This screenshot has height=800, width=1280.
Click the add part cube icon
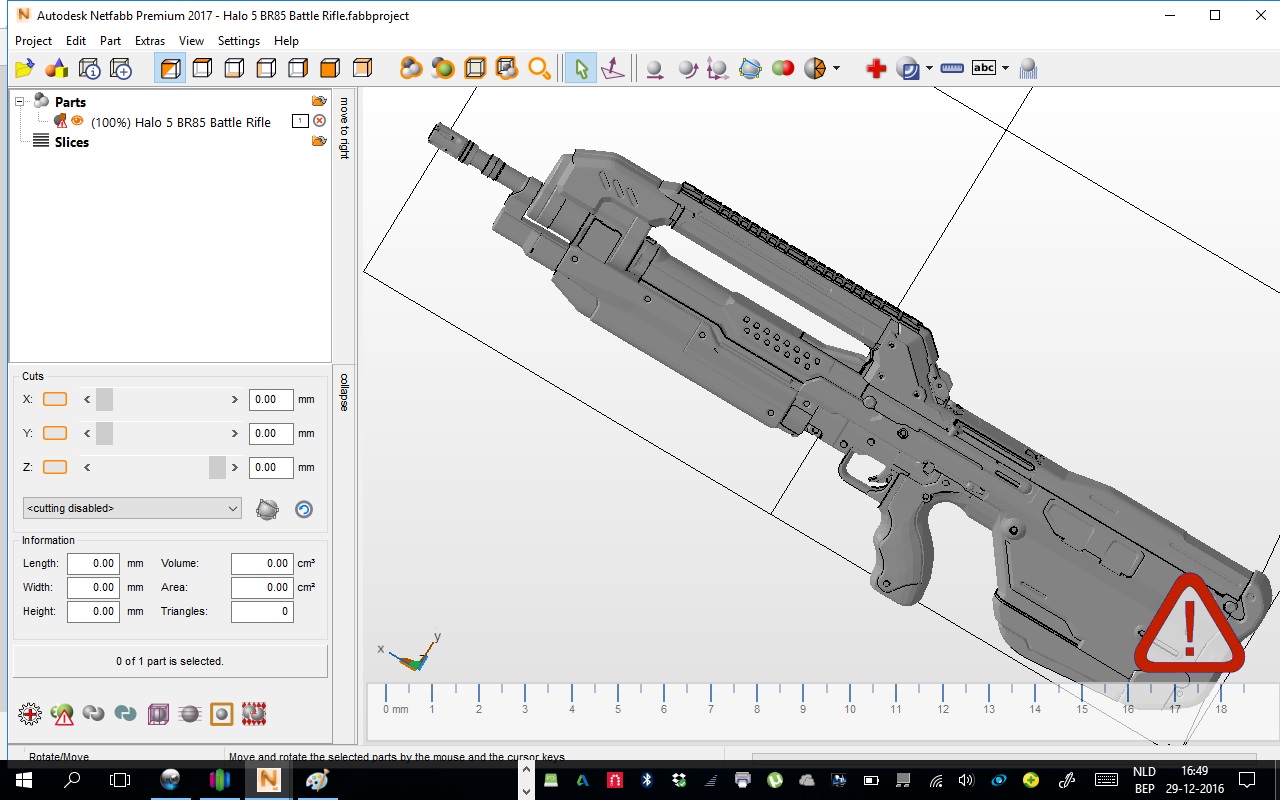pos(121,68)
